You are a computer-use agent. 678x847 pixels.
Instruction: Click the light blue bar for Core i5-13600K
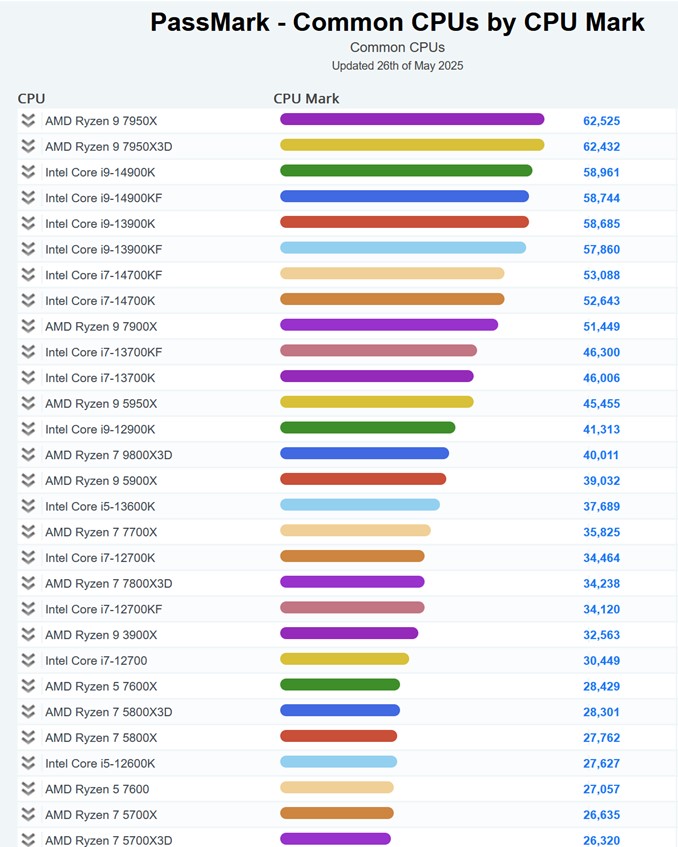point(360,505)
